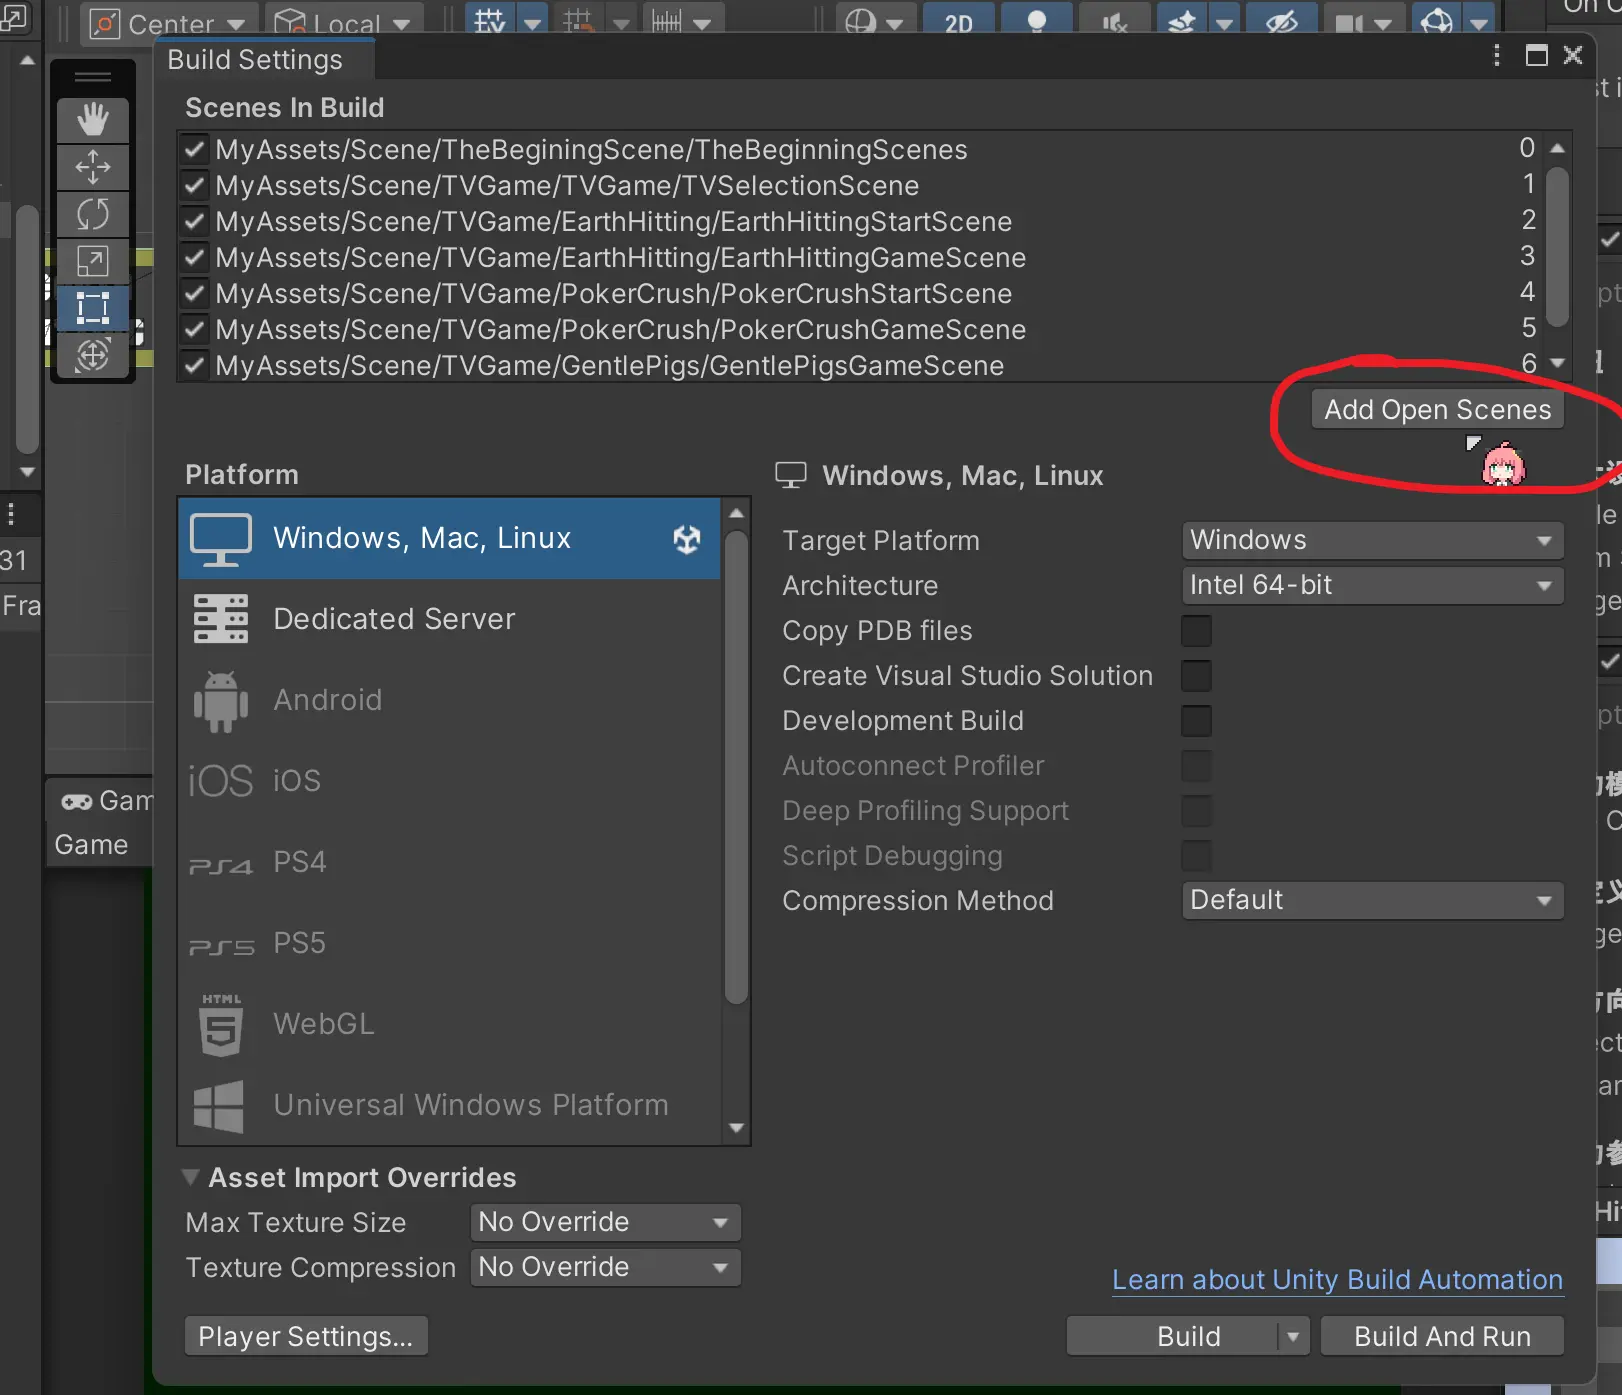
Task: Click the Build button
Action: point(1173,1336)
